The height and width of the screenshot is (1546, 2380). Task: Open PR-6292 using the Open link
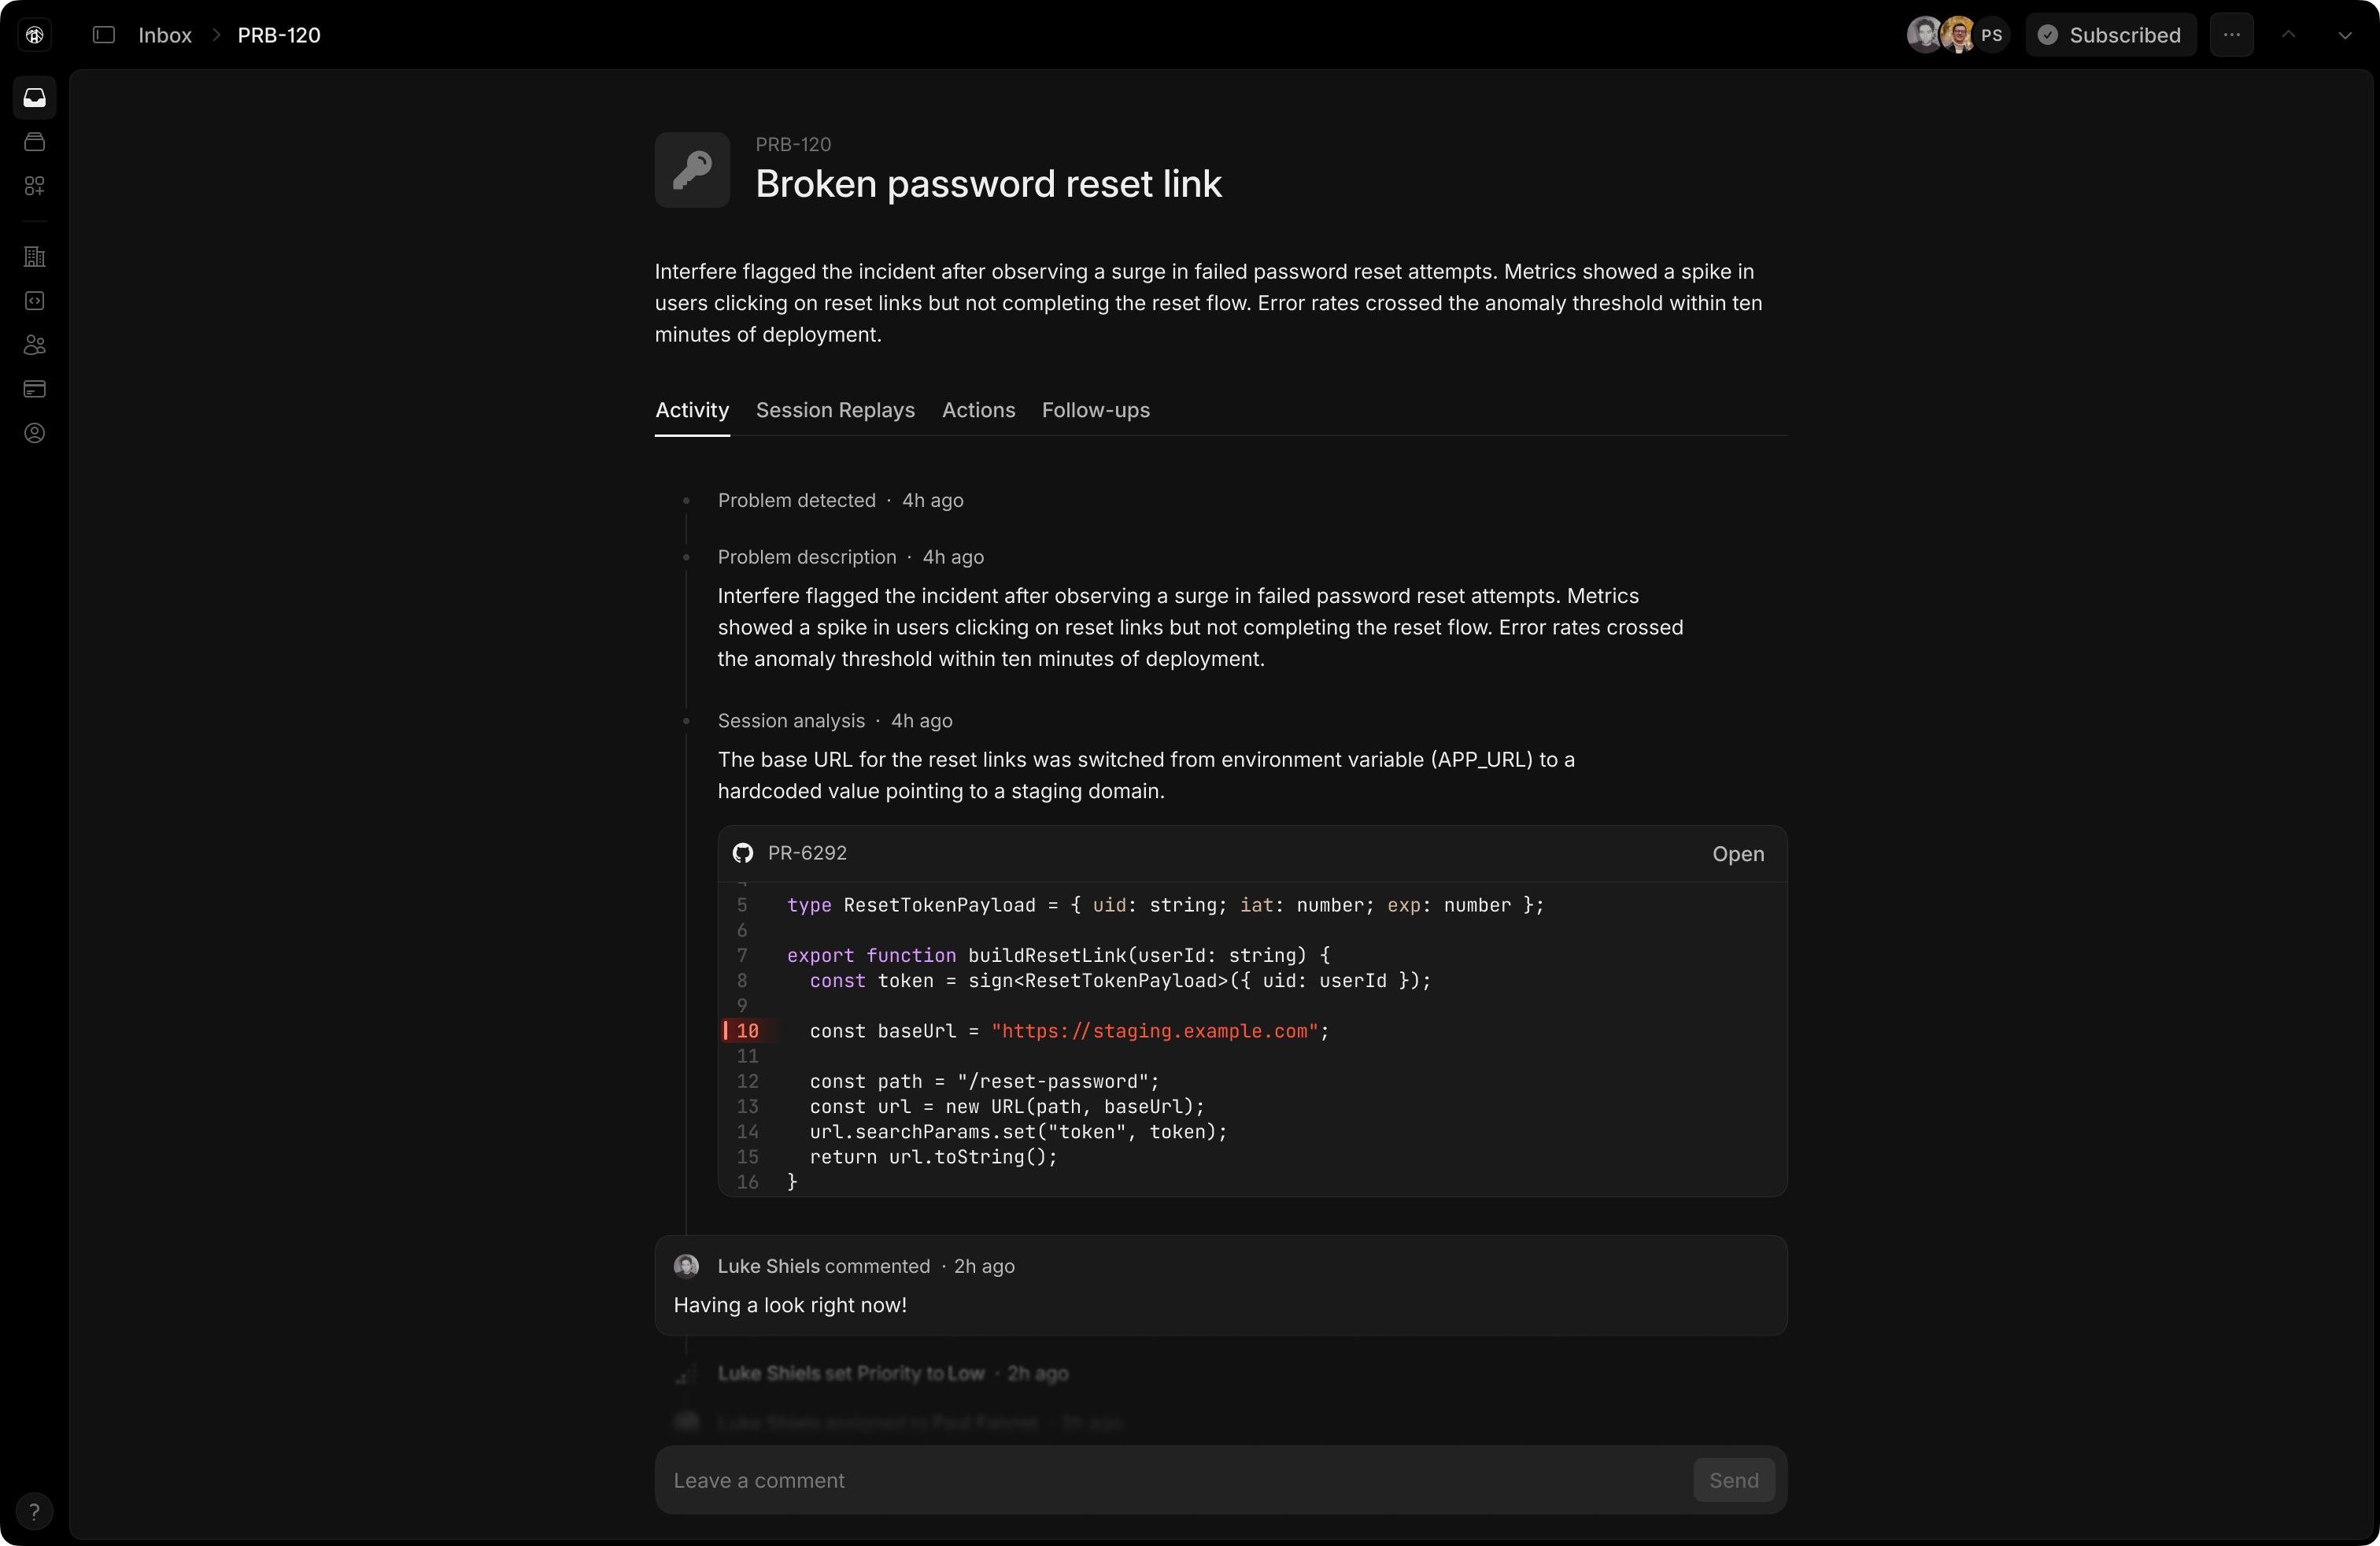tap(1737, 854)
